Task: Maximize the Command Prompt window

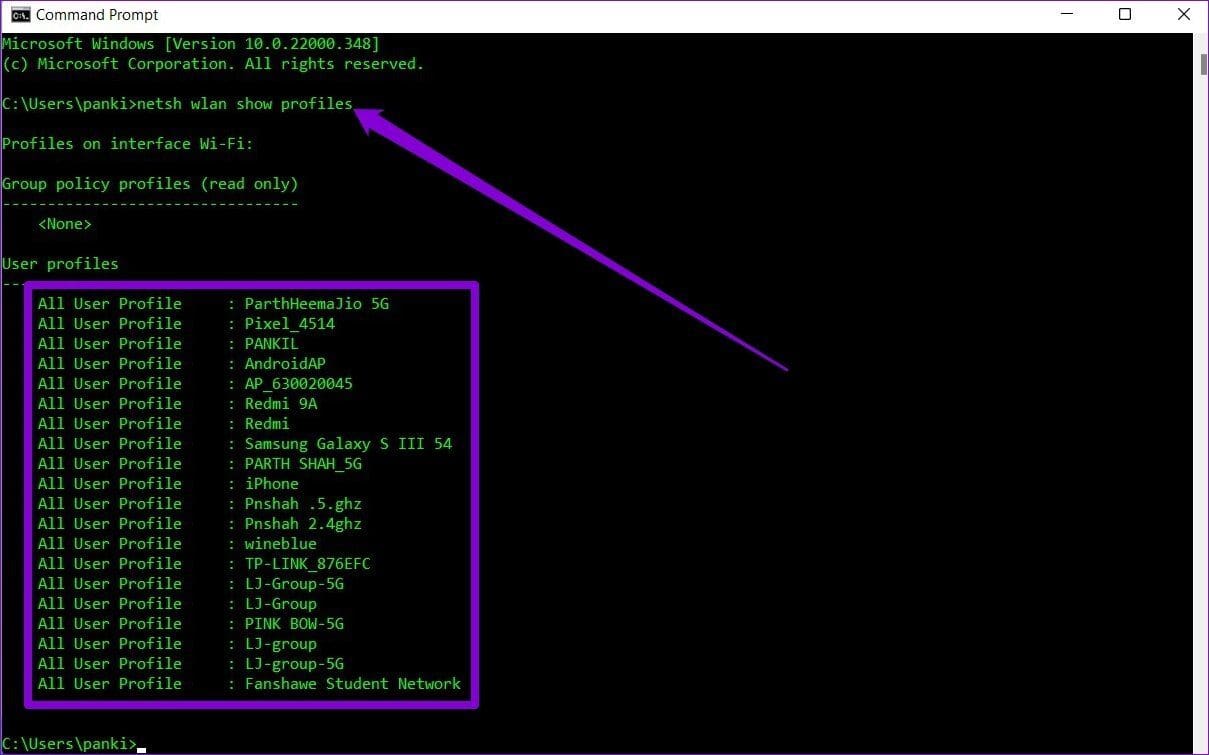Action: (1125, 15)
